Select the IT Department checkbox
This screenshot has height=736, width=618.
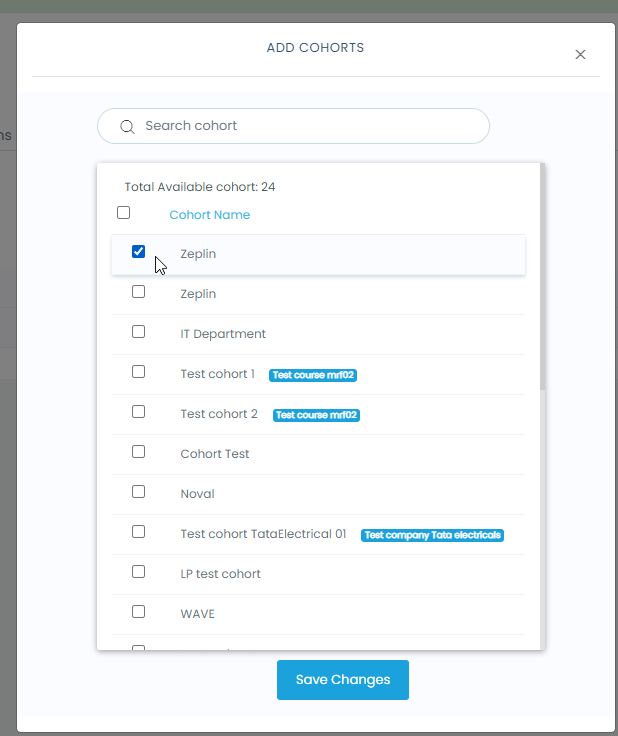139,332
